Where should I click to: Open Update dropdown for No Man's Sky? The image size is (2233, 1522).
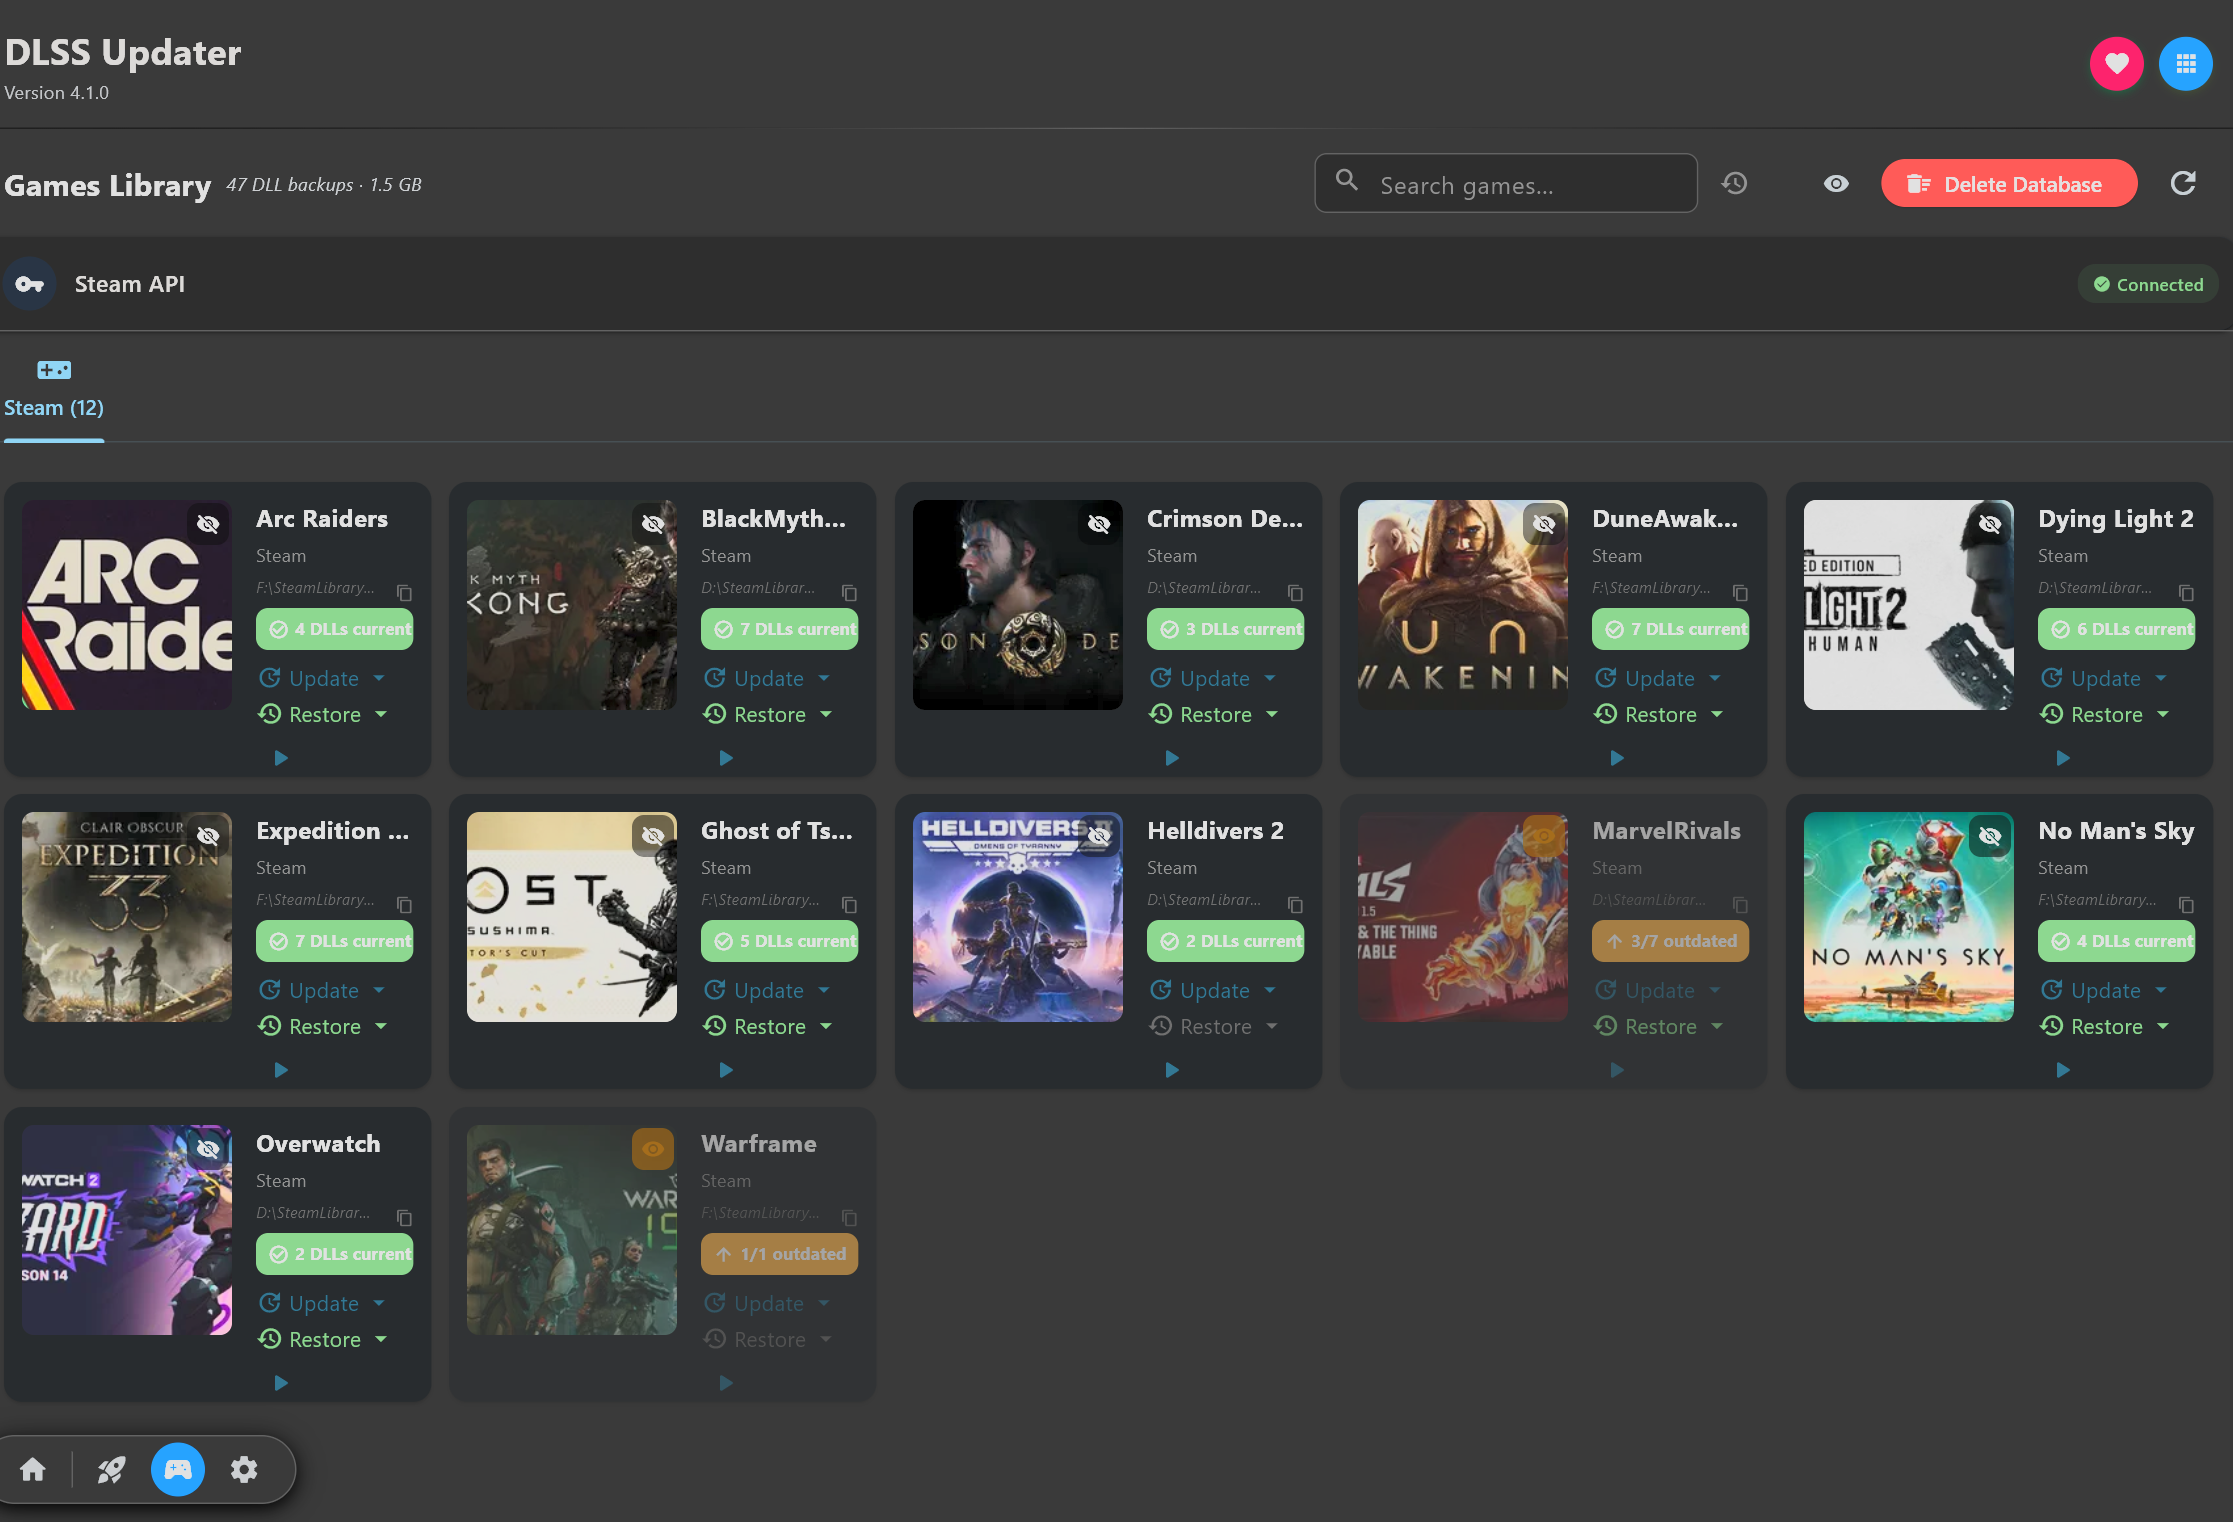pyautogui.click(x=2104, y=990)
